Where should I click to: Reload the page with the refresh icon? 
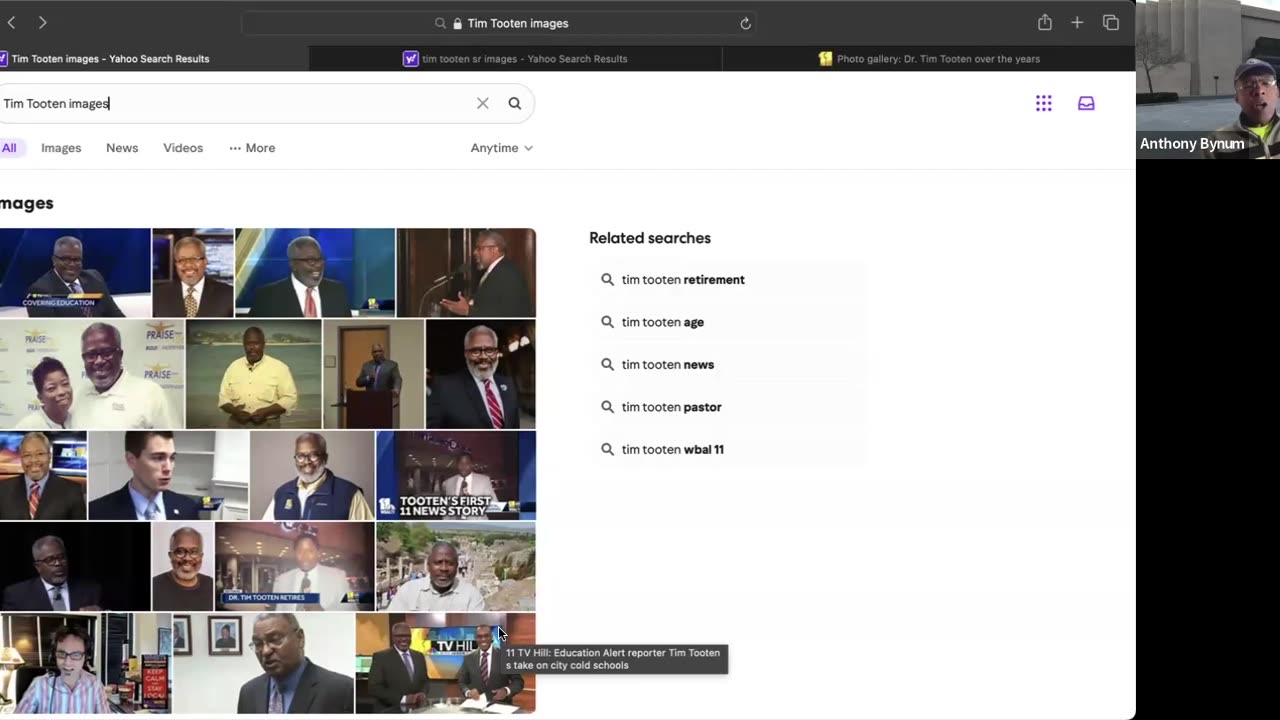pyautogui.click(x=745, y=23)
